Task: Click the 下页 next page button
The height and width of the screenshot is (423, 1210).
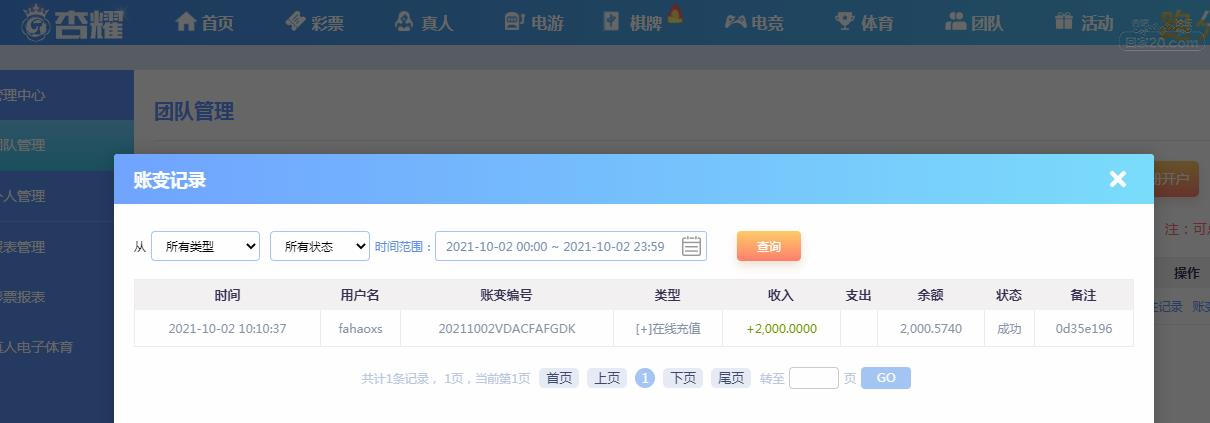Action: pyautogui.click(x=682, y=378)
